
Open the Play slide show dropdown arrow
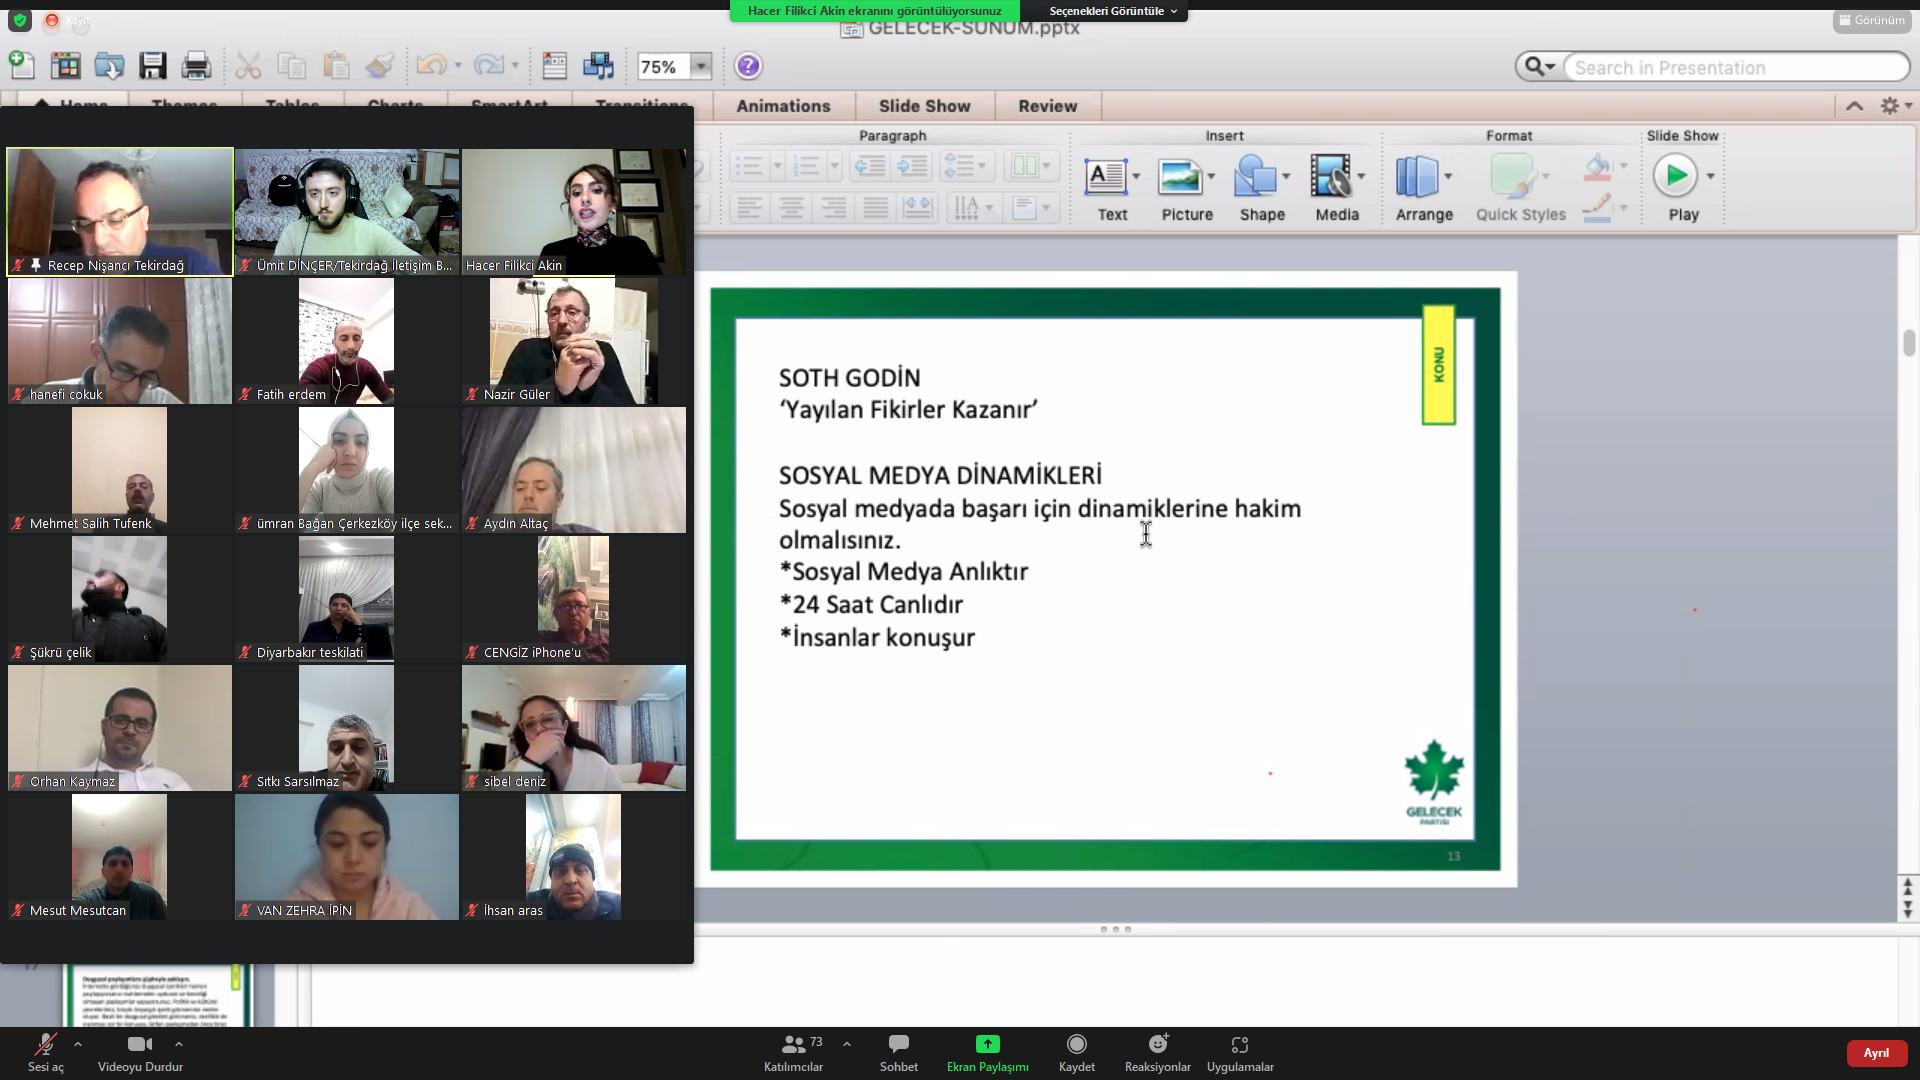[1710, 176]
